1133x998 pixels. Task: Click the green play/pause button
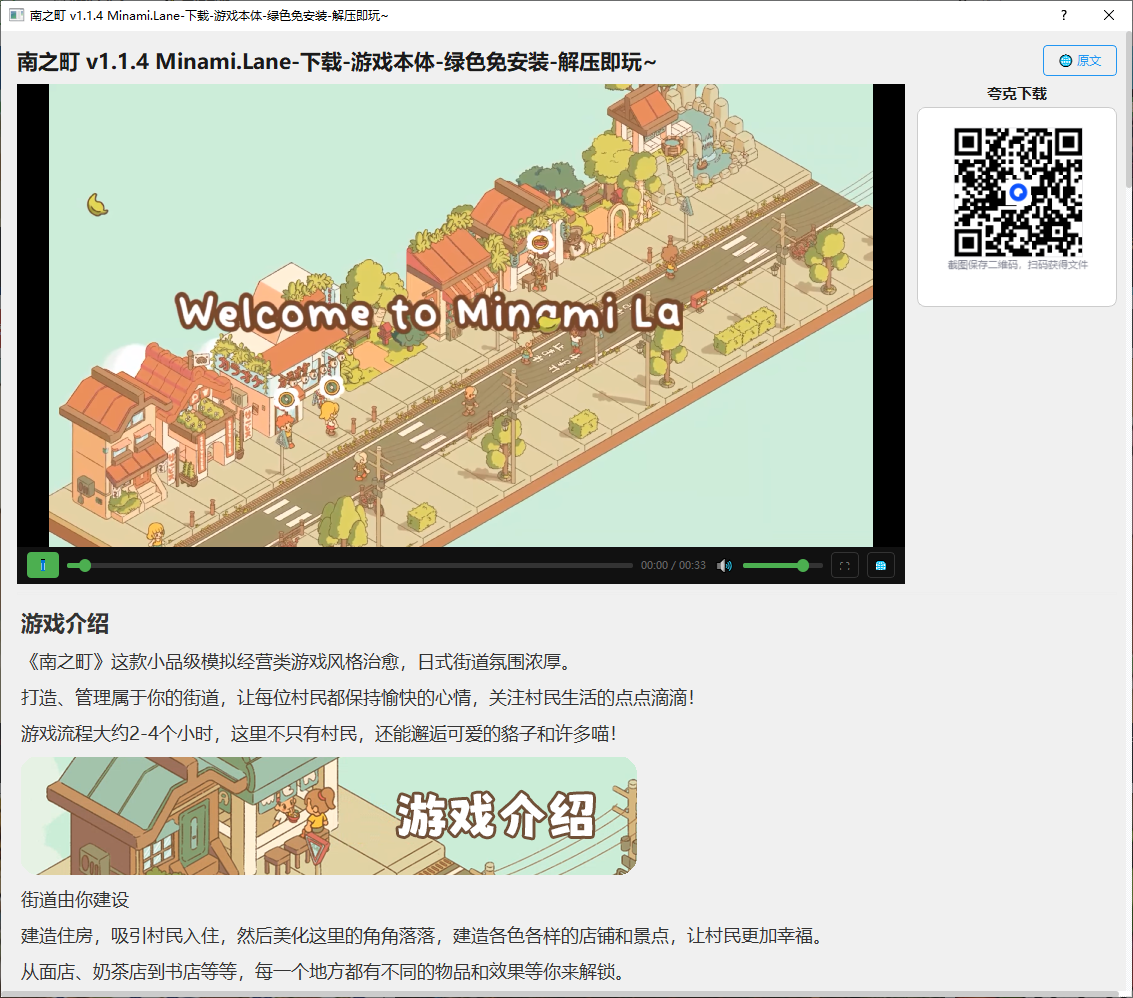tap(43, 565)
